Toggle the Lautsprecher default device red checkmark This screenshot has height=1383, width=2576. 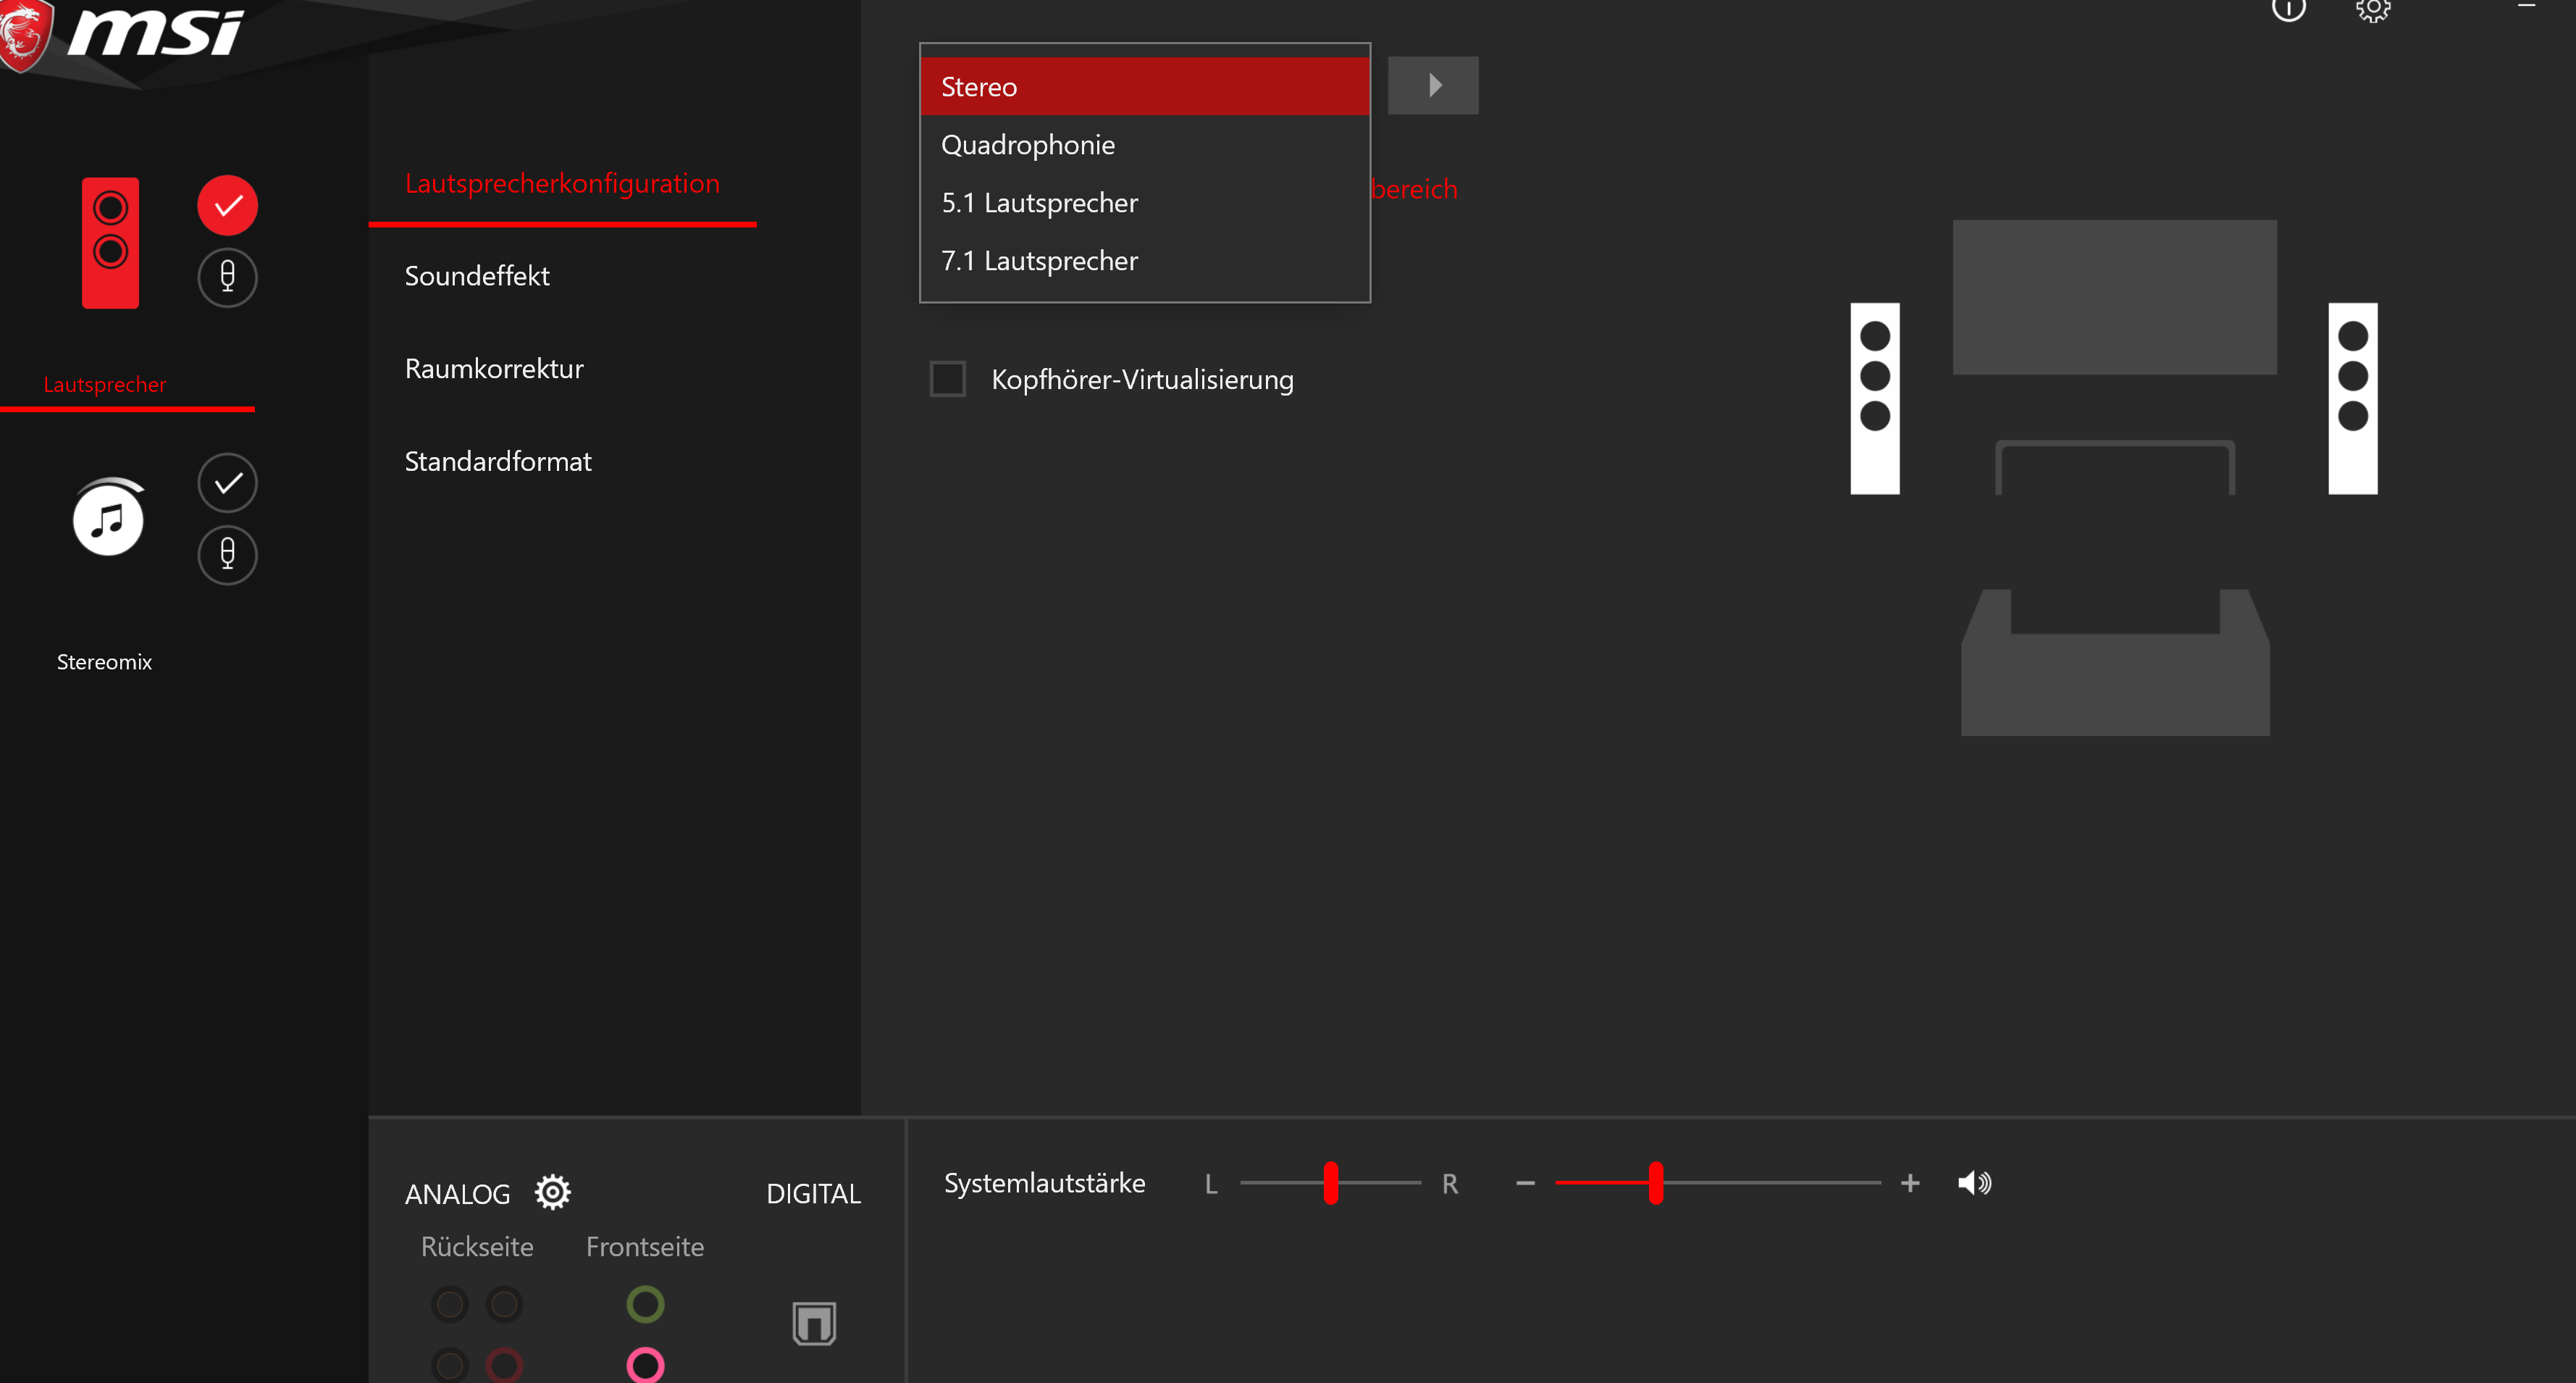[x=227, y=205]
